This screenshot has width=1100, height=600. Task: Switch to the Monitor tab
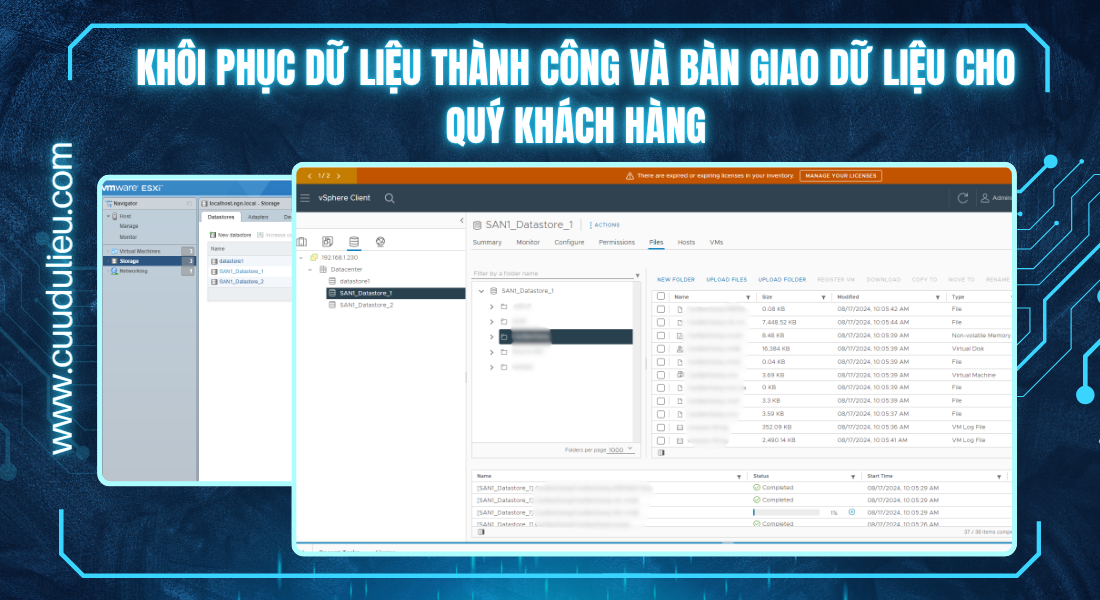[528, 242]
